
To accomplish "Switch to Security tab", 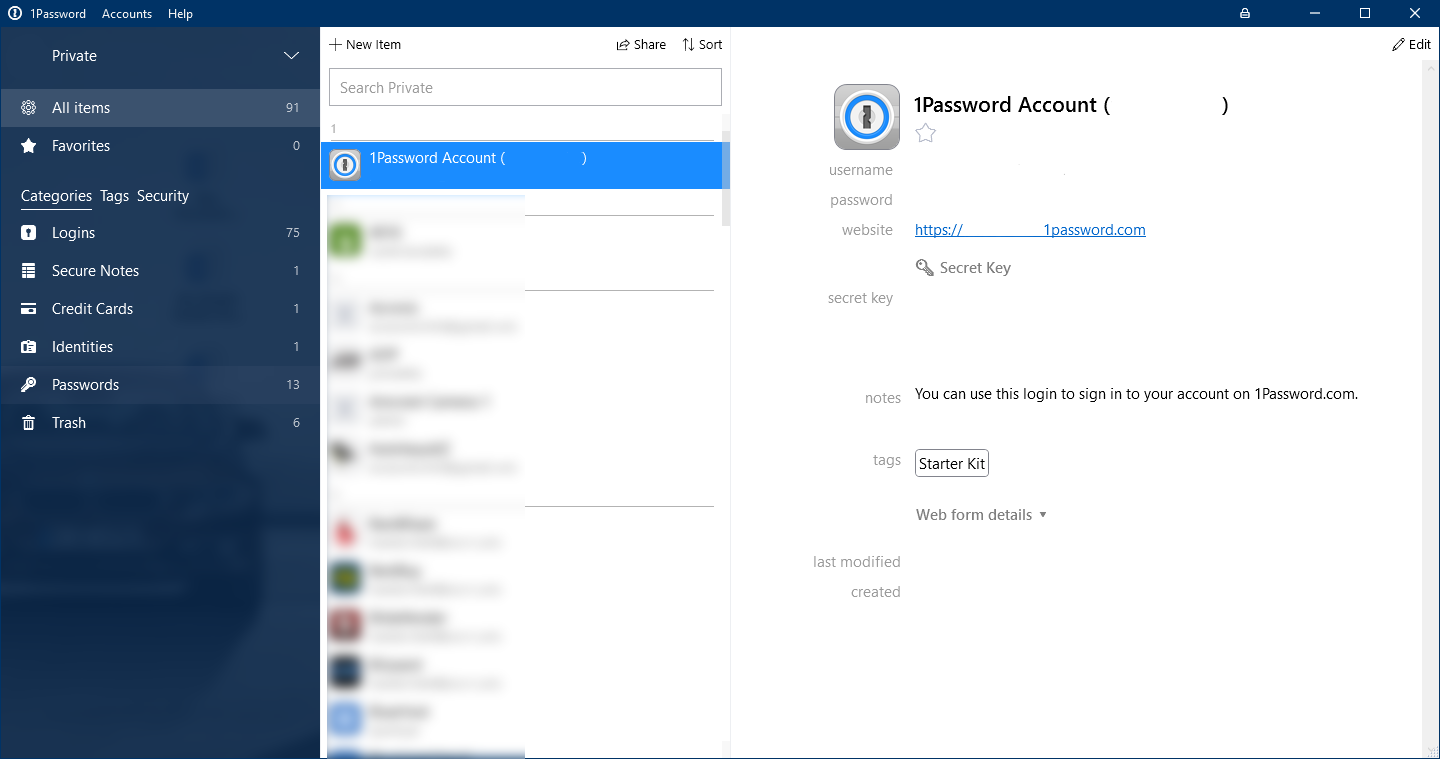I will [163, 196].
